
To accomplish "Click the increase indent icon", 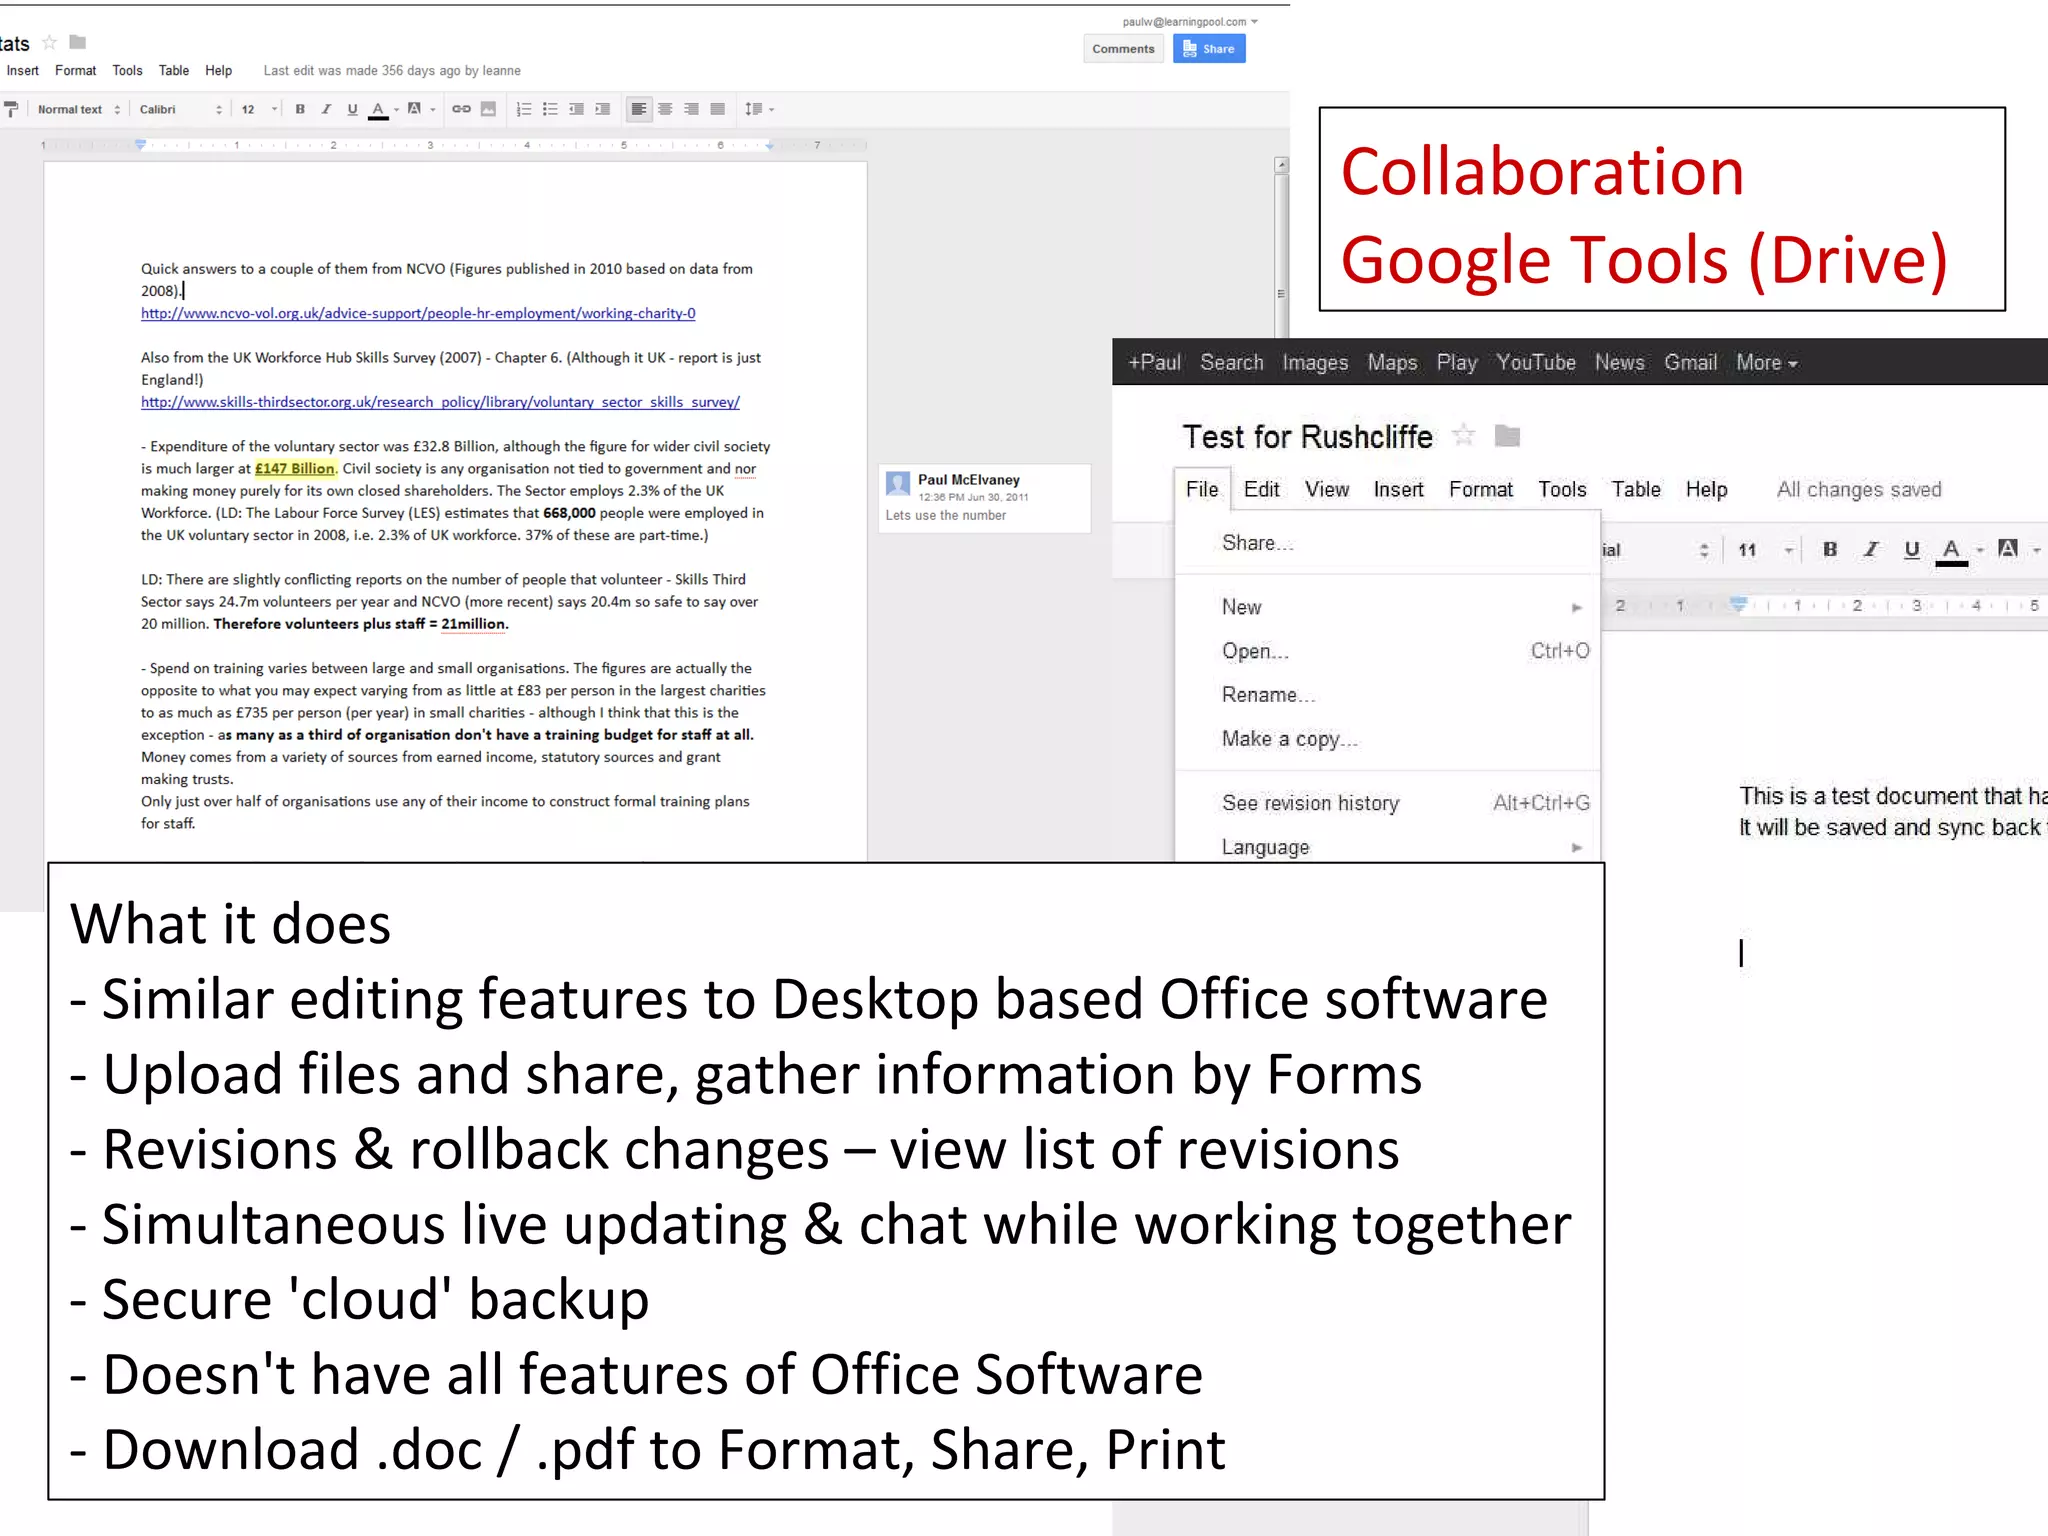I will 602,109.
